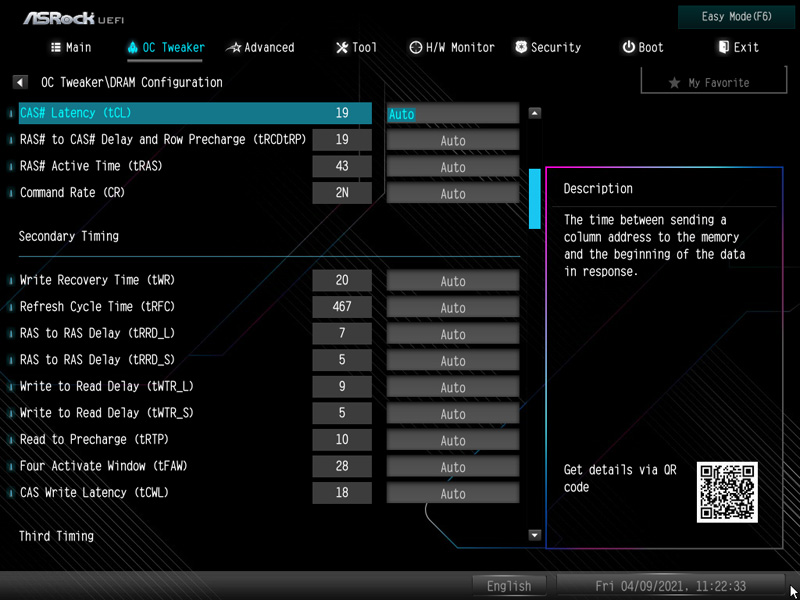
Task: Click the Boot tab power icon
Action: [x=628, y=47]
